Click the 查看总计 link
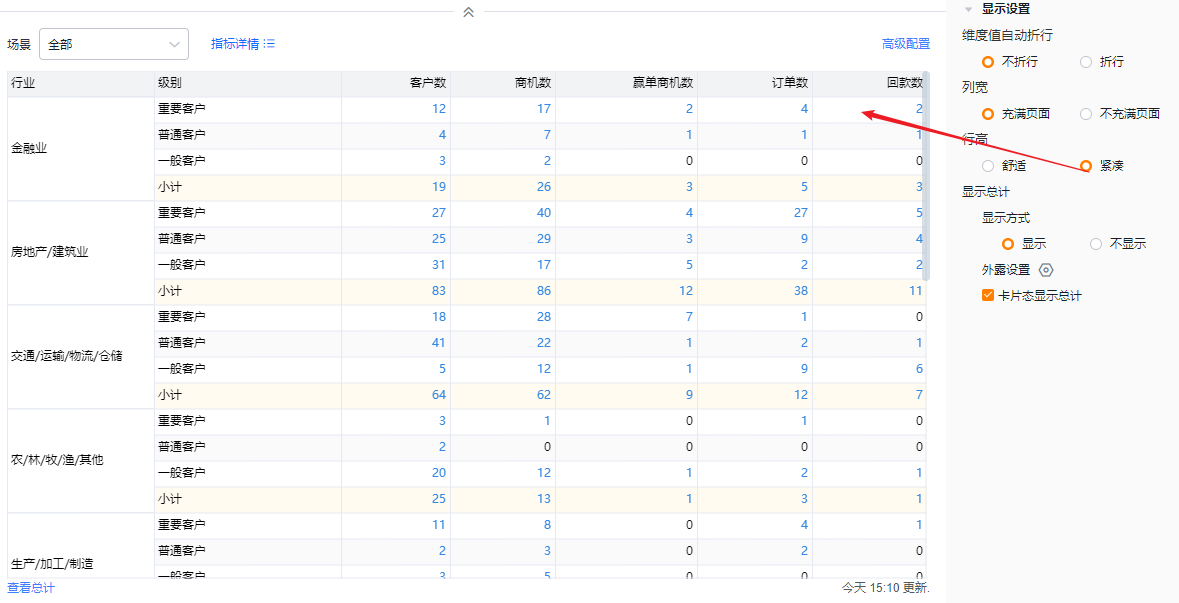 [31, 588]
